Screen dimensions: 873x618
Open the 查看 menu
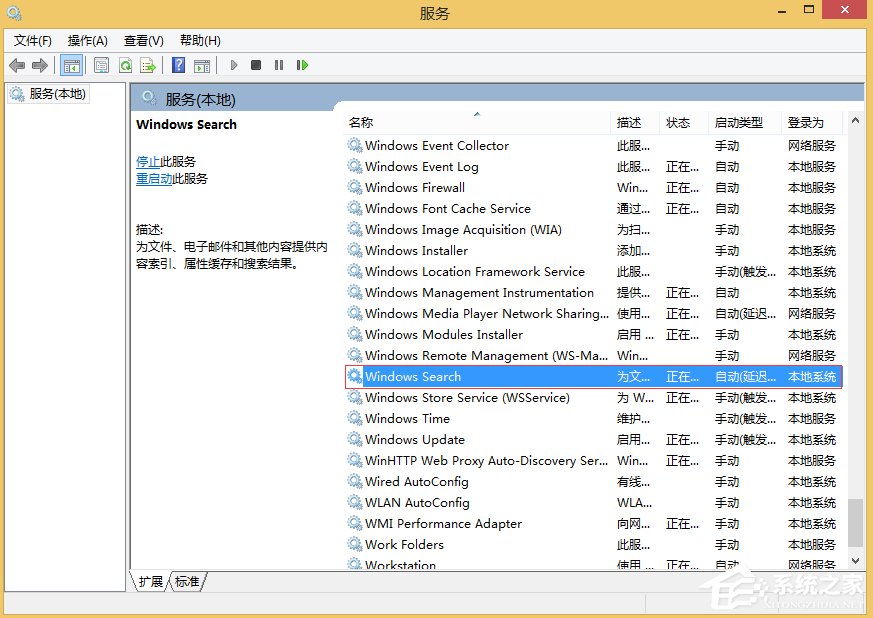pyautogui.click(x=143, y=40)
